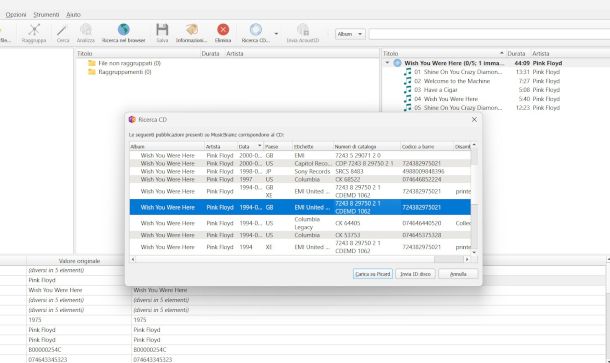Click the Artista header in the right album pane

541,54
